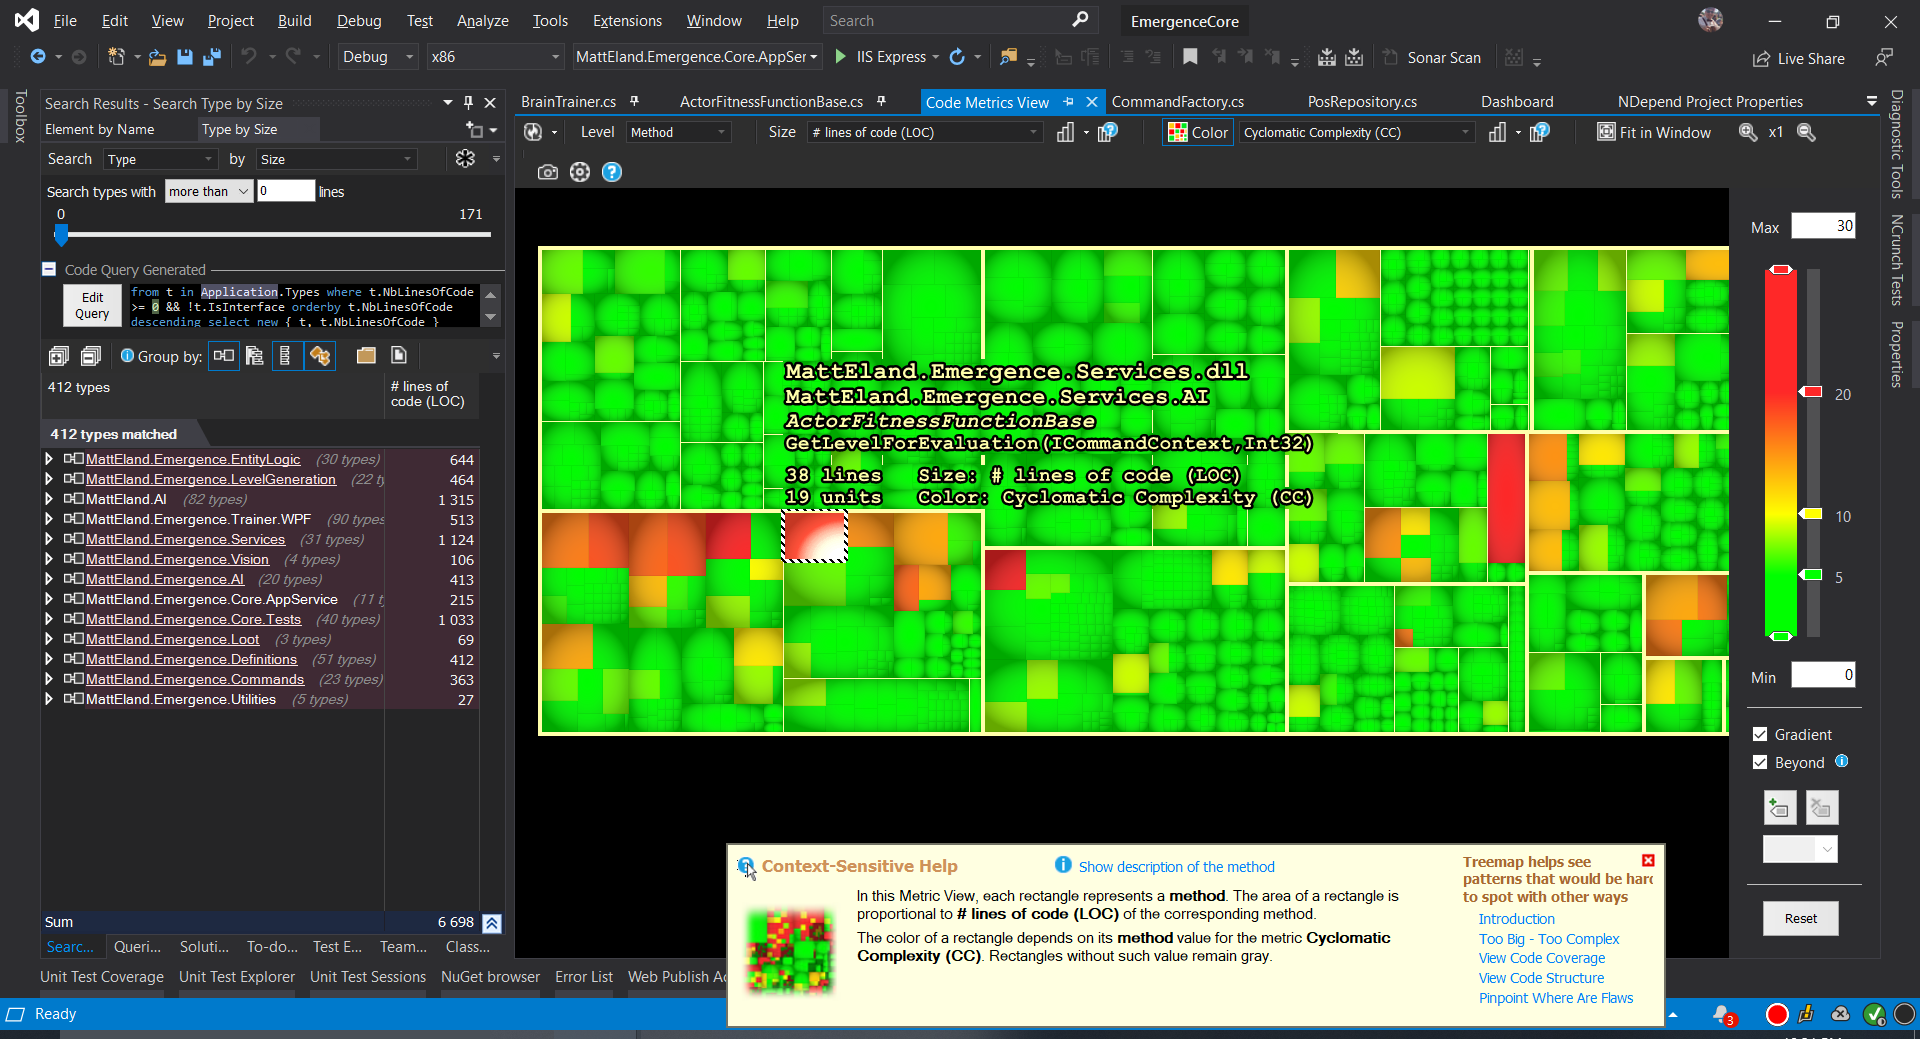Switch to the CommandFactory.cs tab
1920x1039 pixels.
click(1177, 101)
